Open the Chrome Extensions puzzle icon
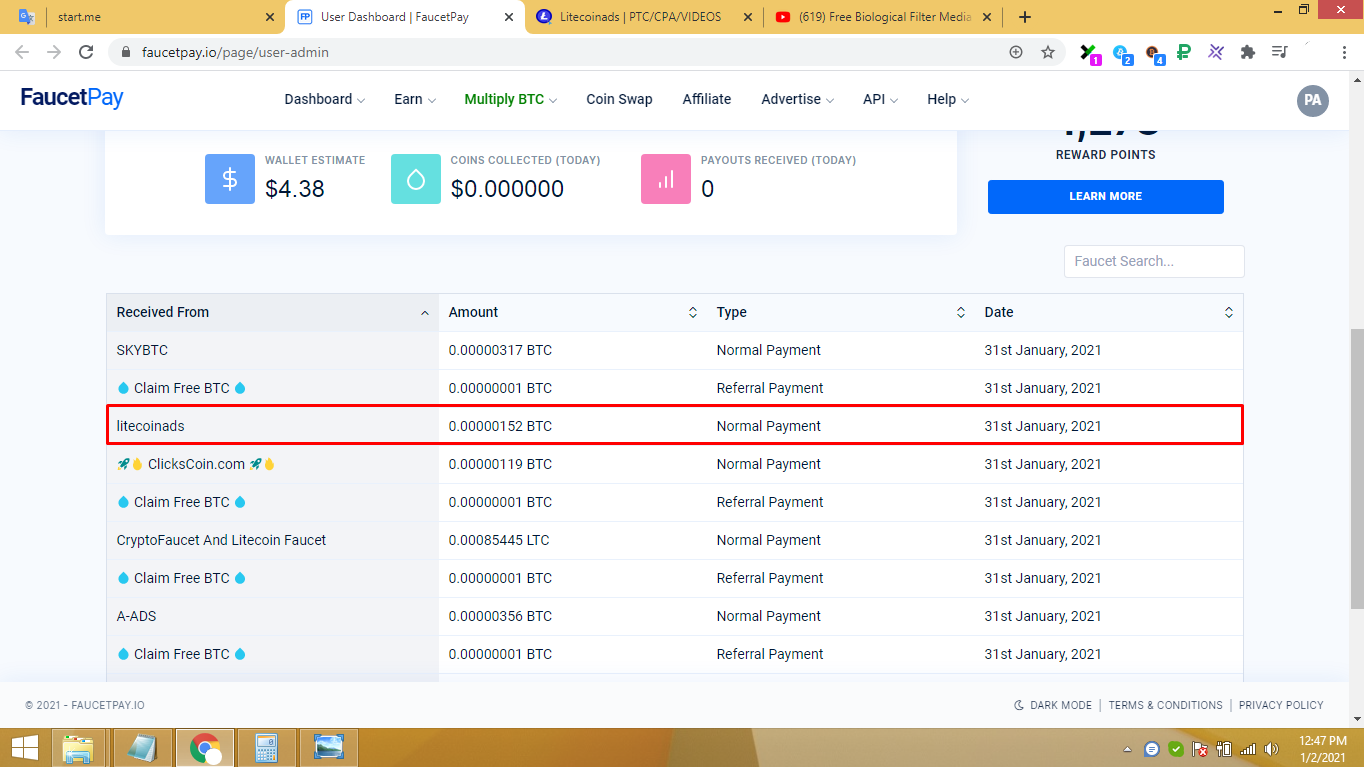The height and width of the screenshot is (767, 1364). (x=1247, y=52)
